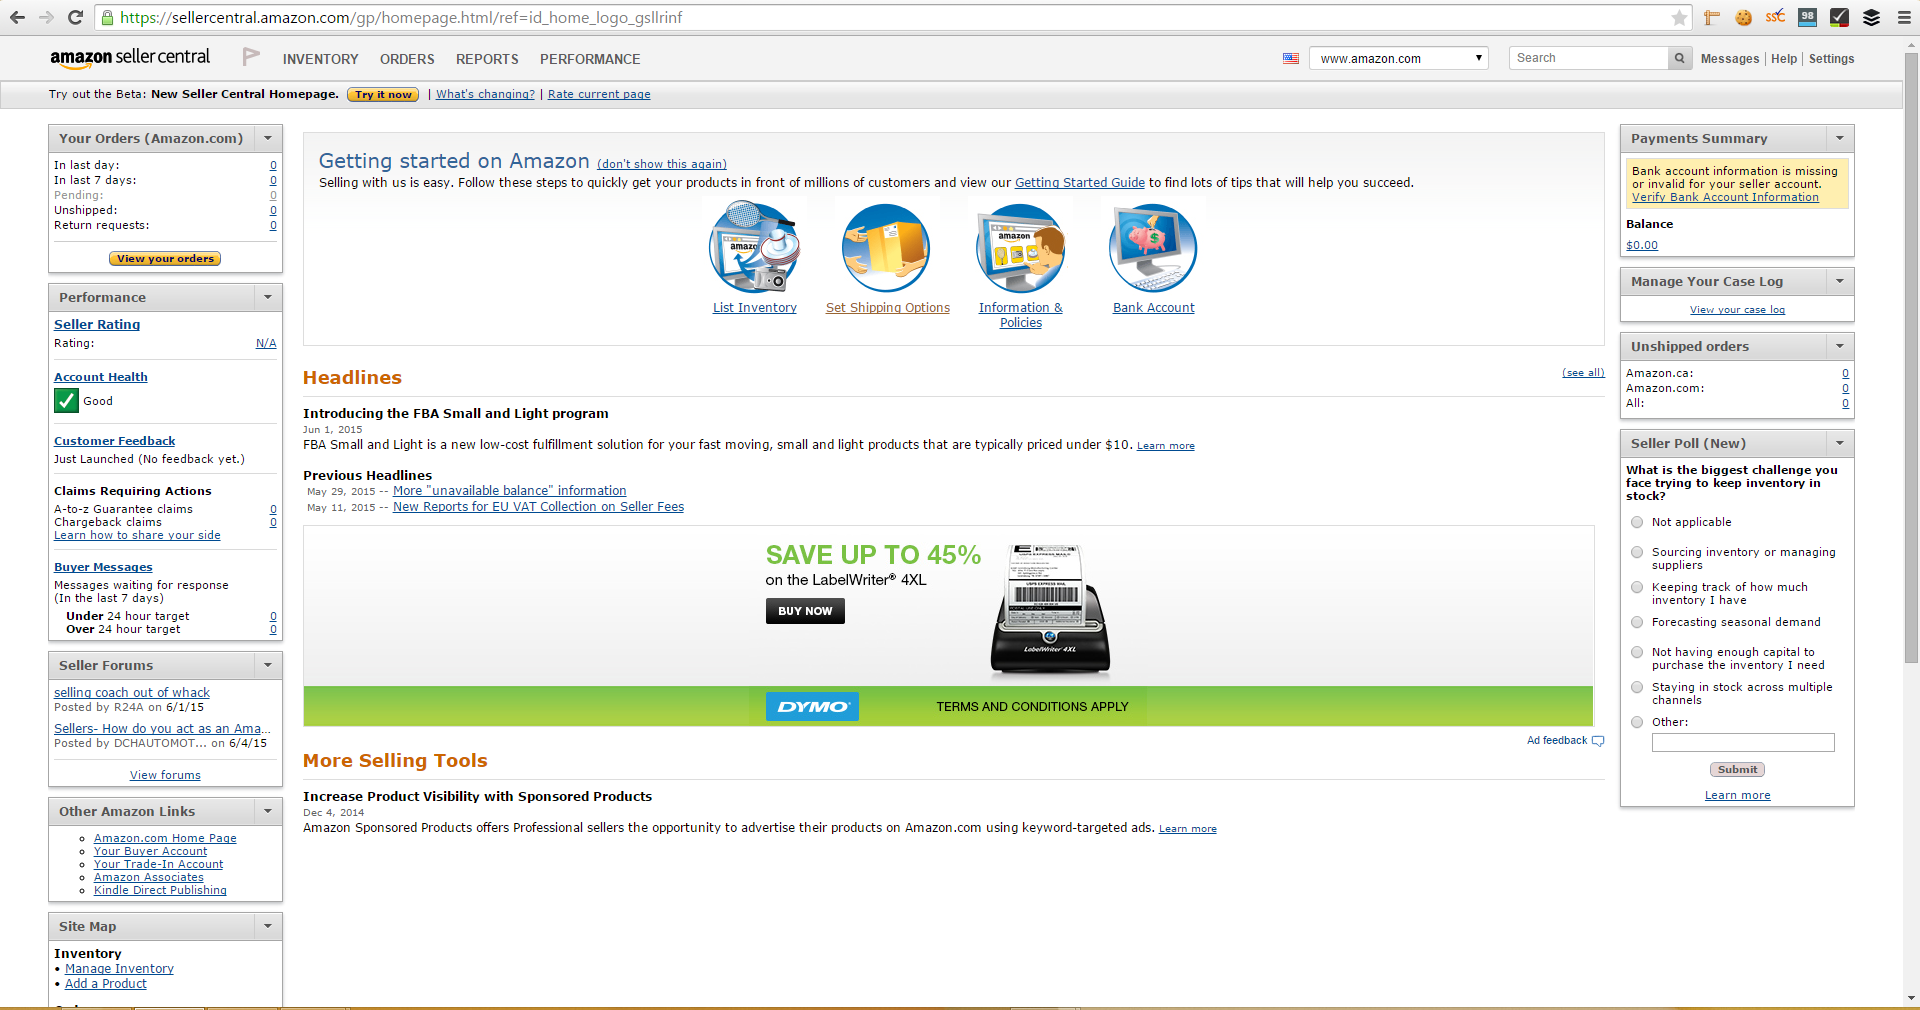Click the View your orders button
1920x1010 pixels.
click(165, 259)
